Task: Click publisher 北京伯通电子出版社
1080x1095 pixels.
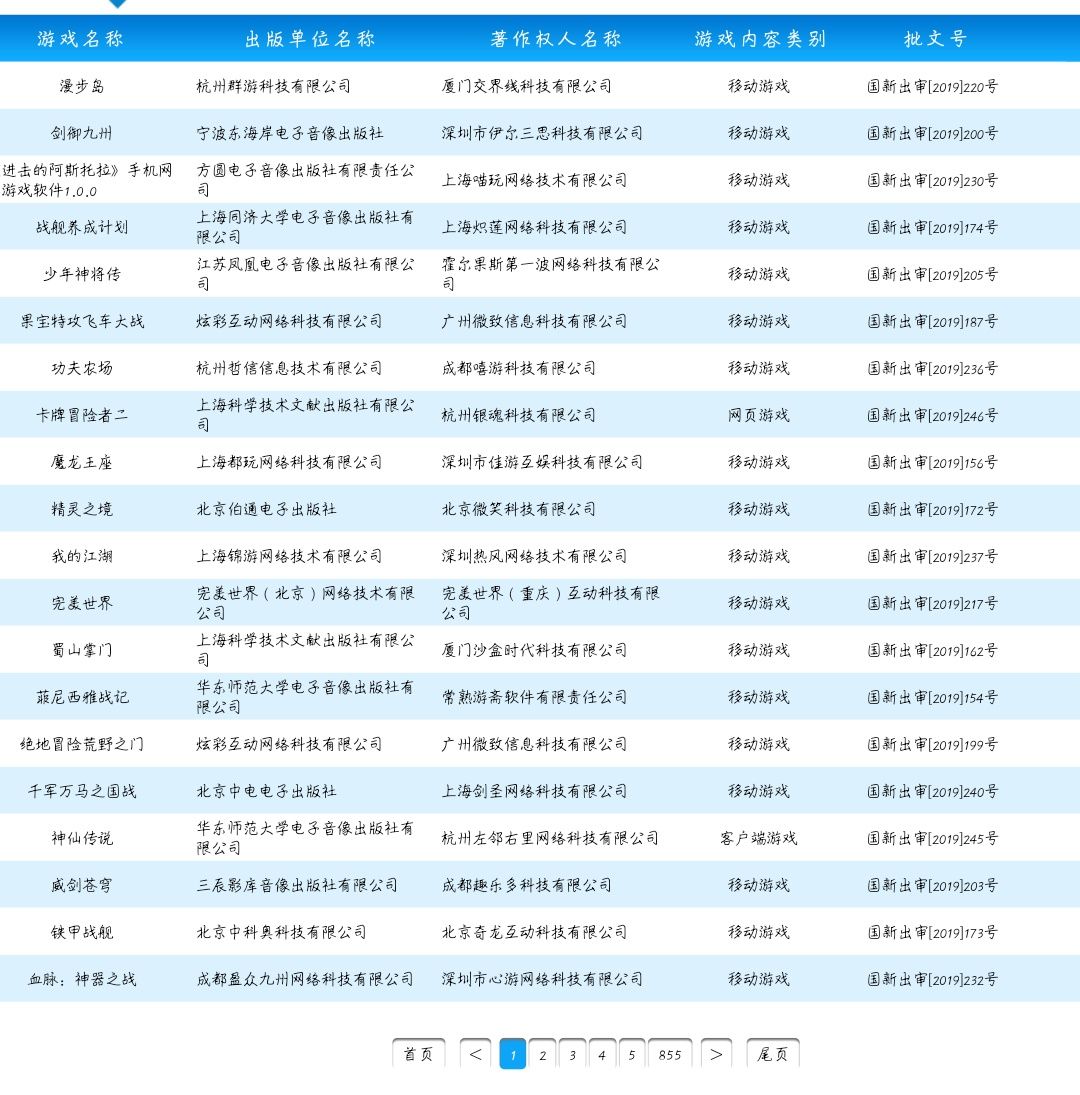Action: 266,509
